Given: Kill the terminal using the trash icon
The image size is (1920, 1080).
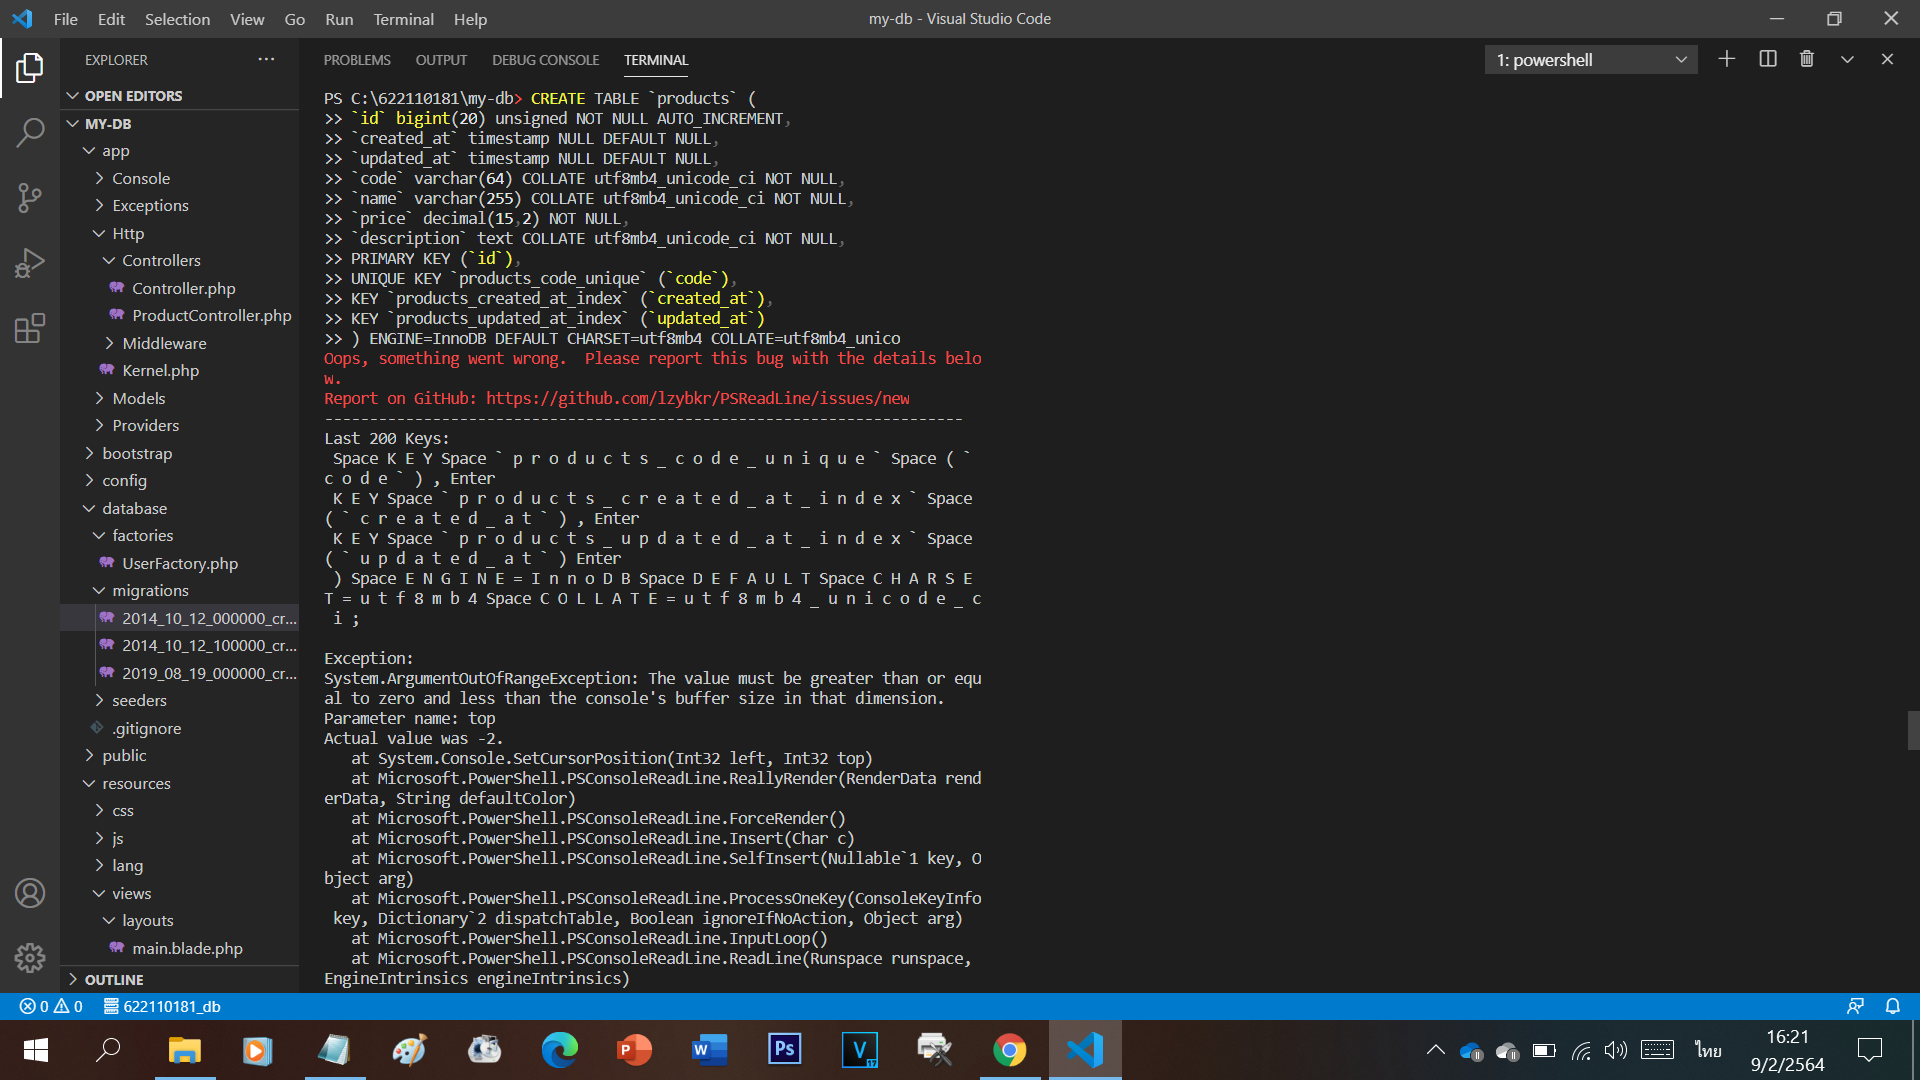Looking at the screenshot, I should [x=1806, y=59].
